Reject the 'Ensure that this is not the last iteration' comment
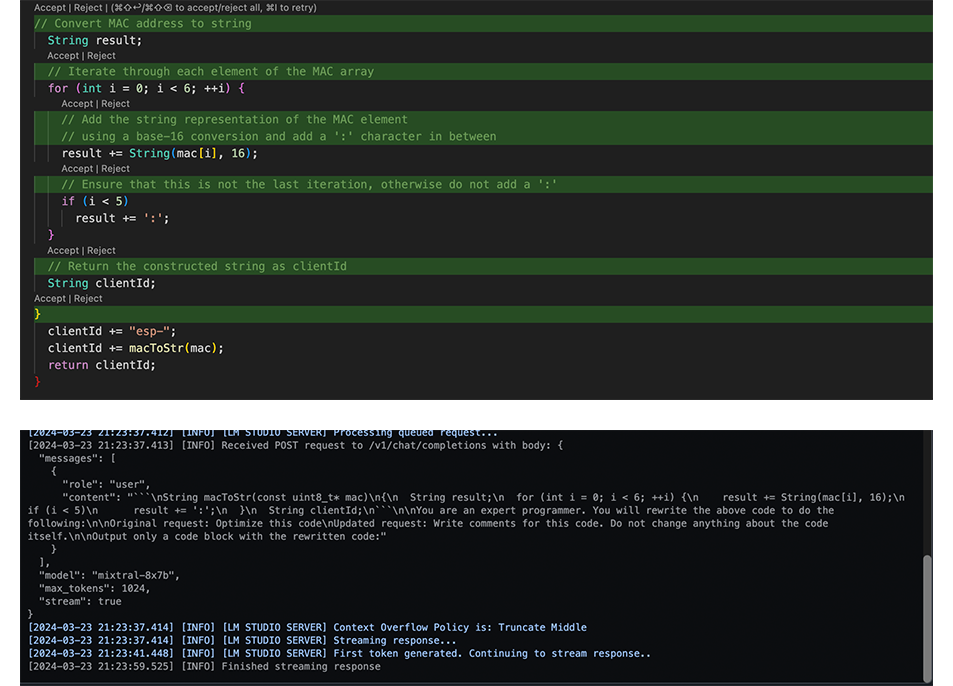953x686 pixels. coord(115,169)
